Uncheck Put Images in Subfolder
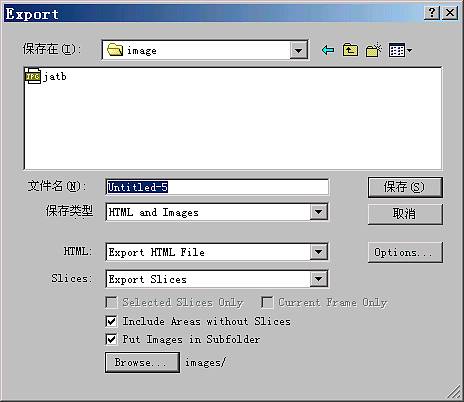 click(111, 339)
